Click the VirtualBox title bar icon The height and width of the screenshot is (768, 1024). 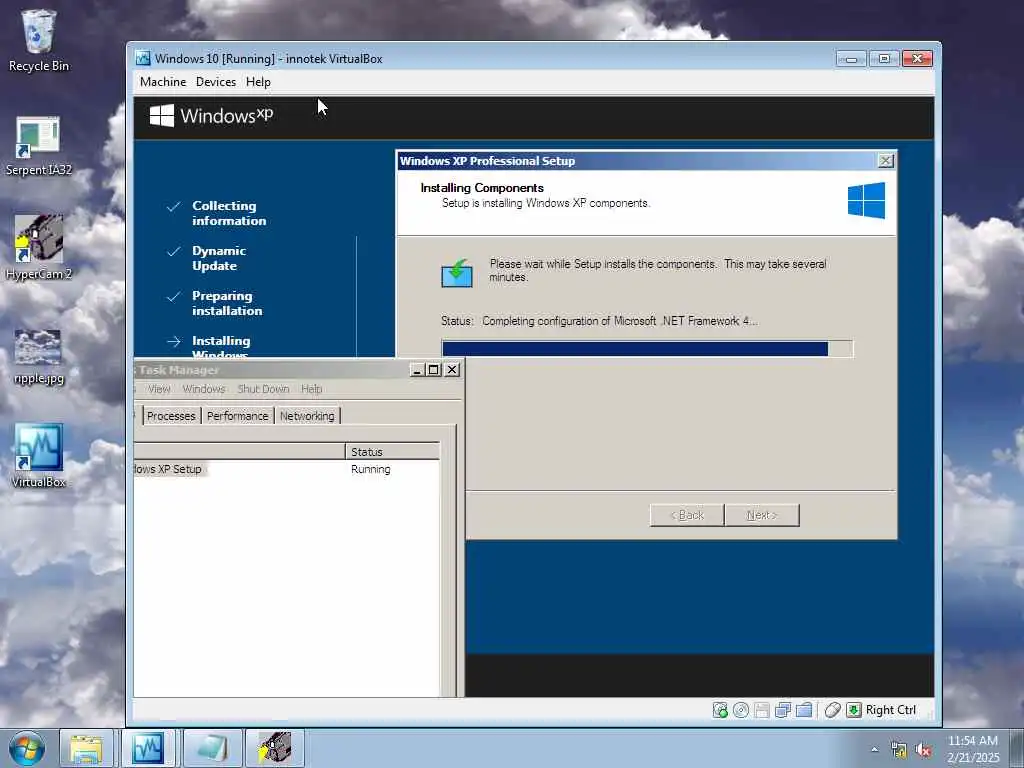point(142,58)
